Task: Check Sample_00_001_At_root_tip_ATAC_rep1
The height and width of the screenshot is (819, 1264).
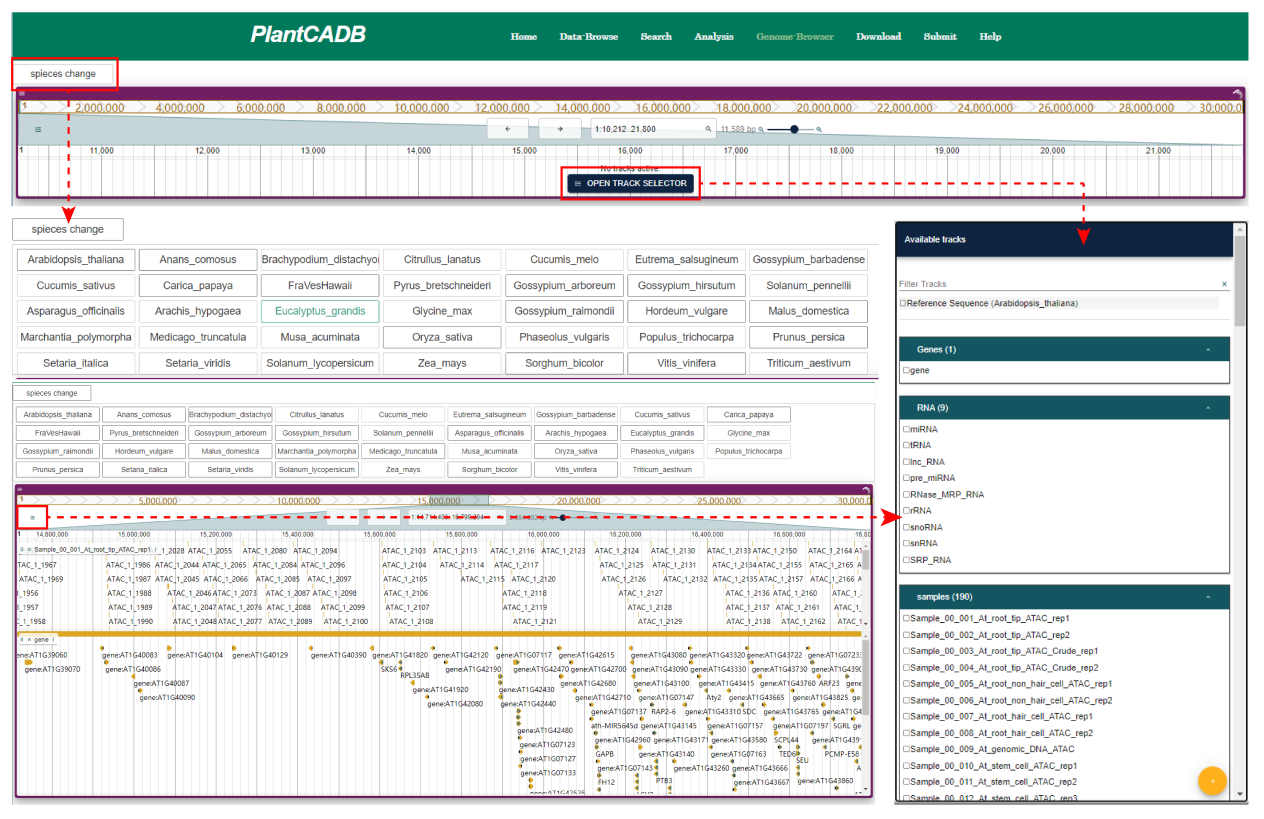Action: click(x=906, y=619)
